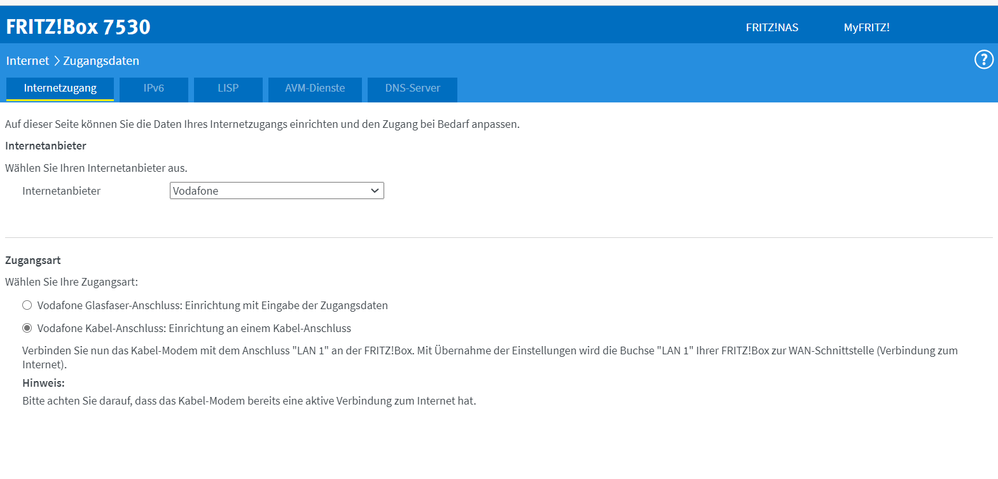
Task: Select Vodafone Glasfaser-Anschluss radio button
Action: point(27,305)
